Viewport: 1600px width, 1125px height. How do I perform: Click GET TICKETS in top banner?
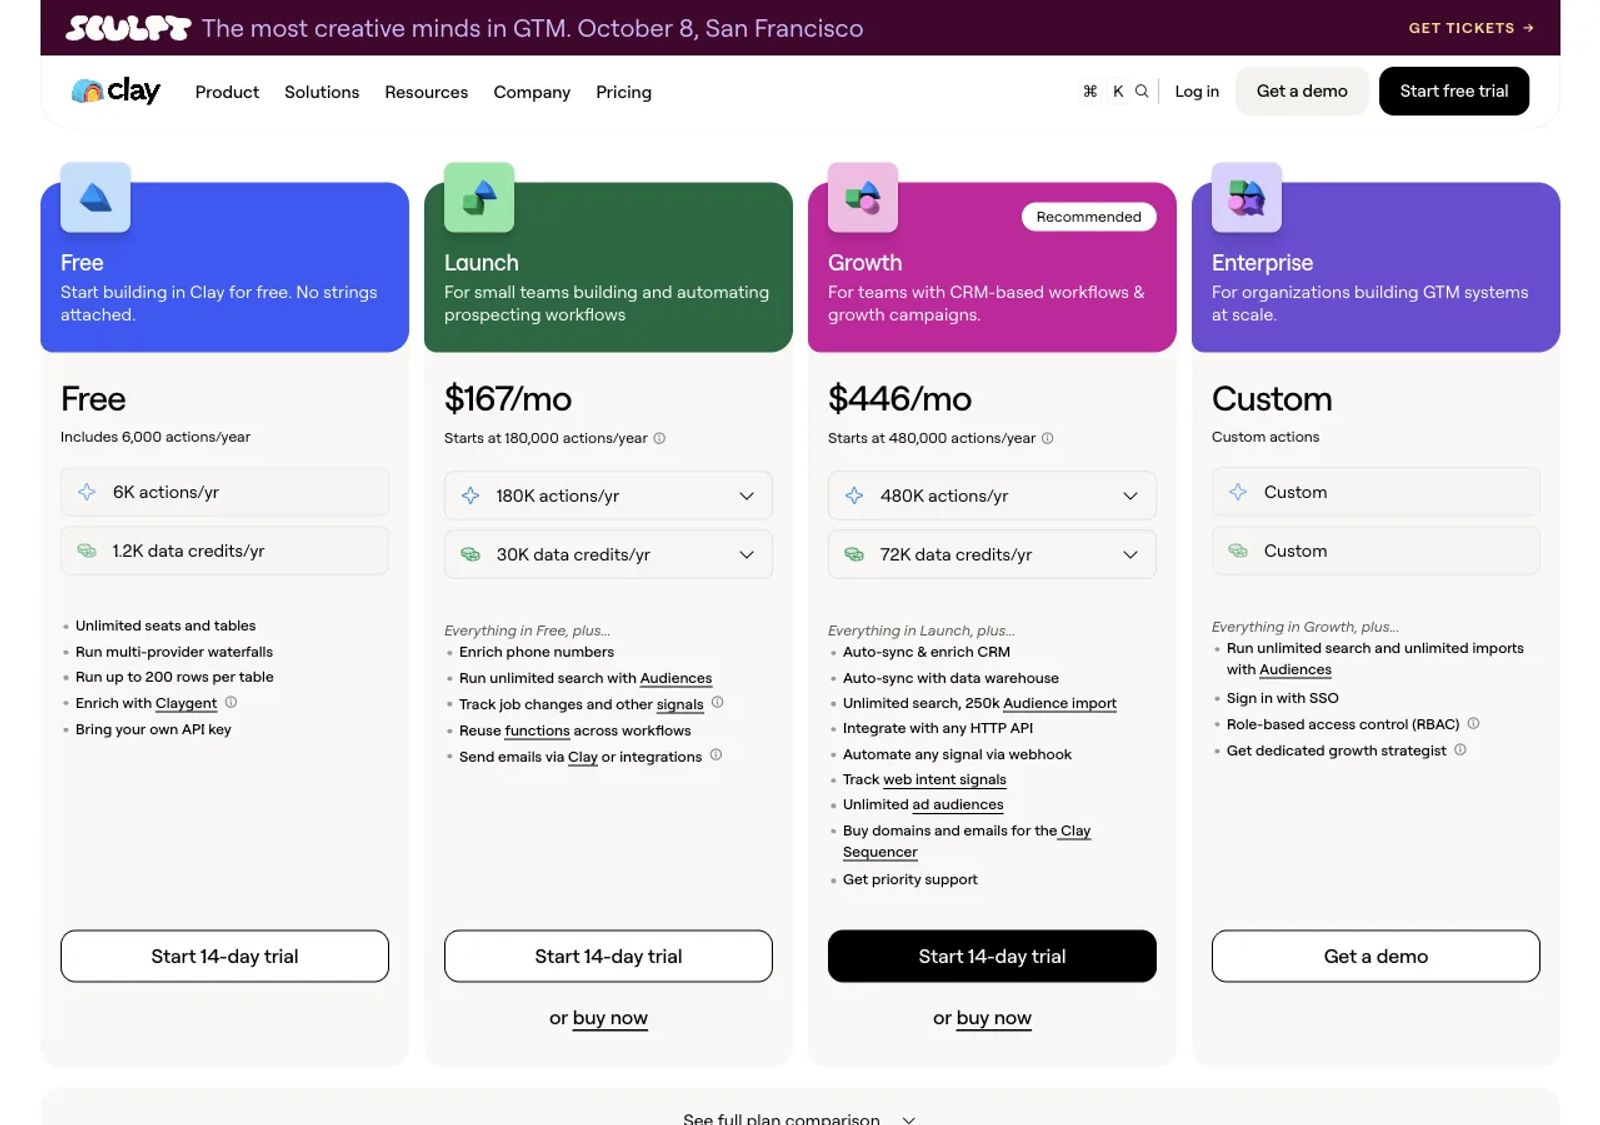tap(1471, 28)
